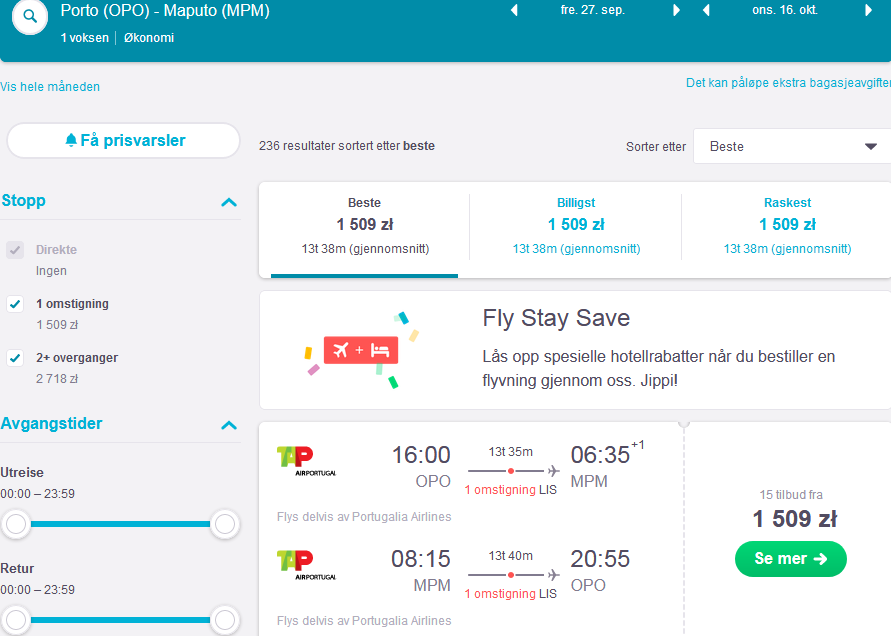The height and width of the screenshot is (636, 891).
Task: Toggle the Direkte stops checkbox
Action: click(x=15, y=250)
